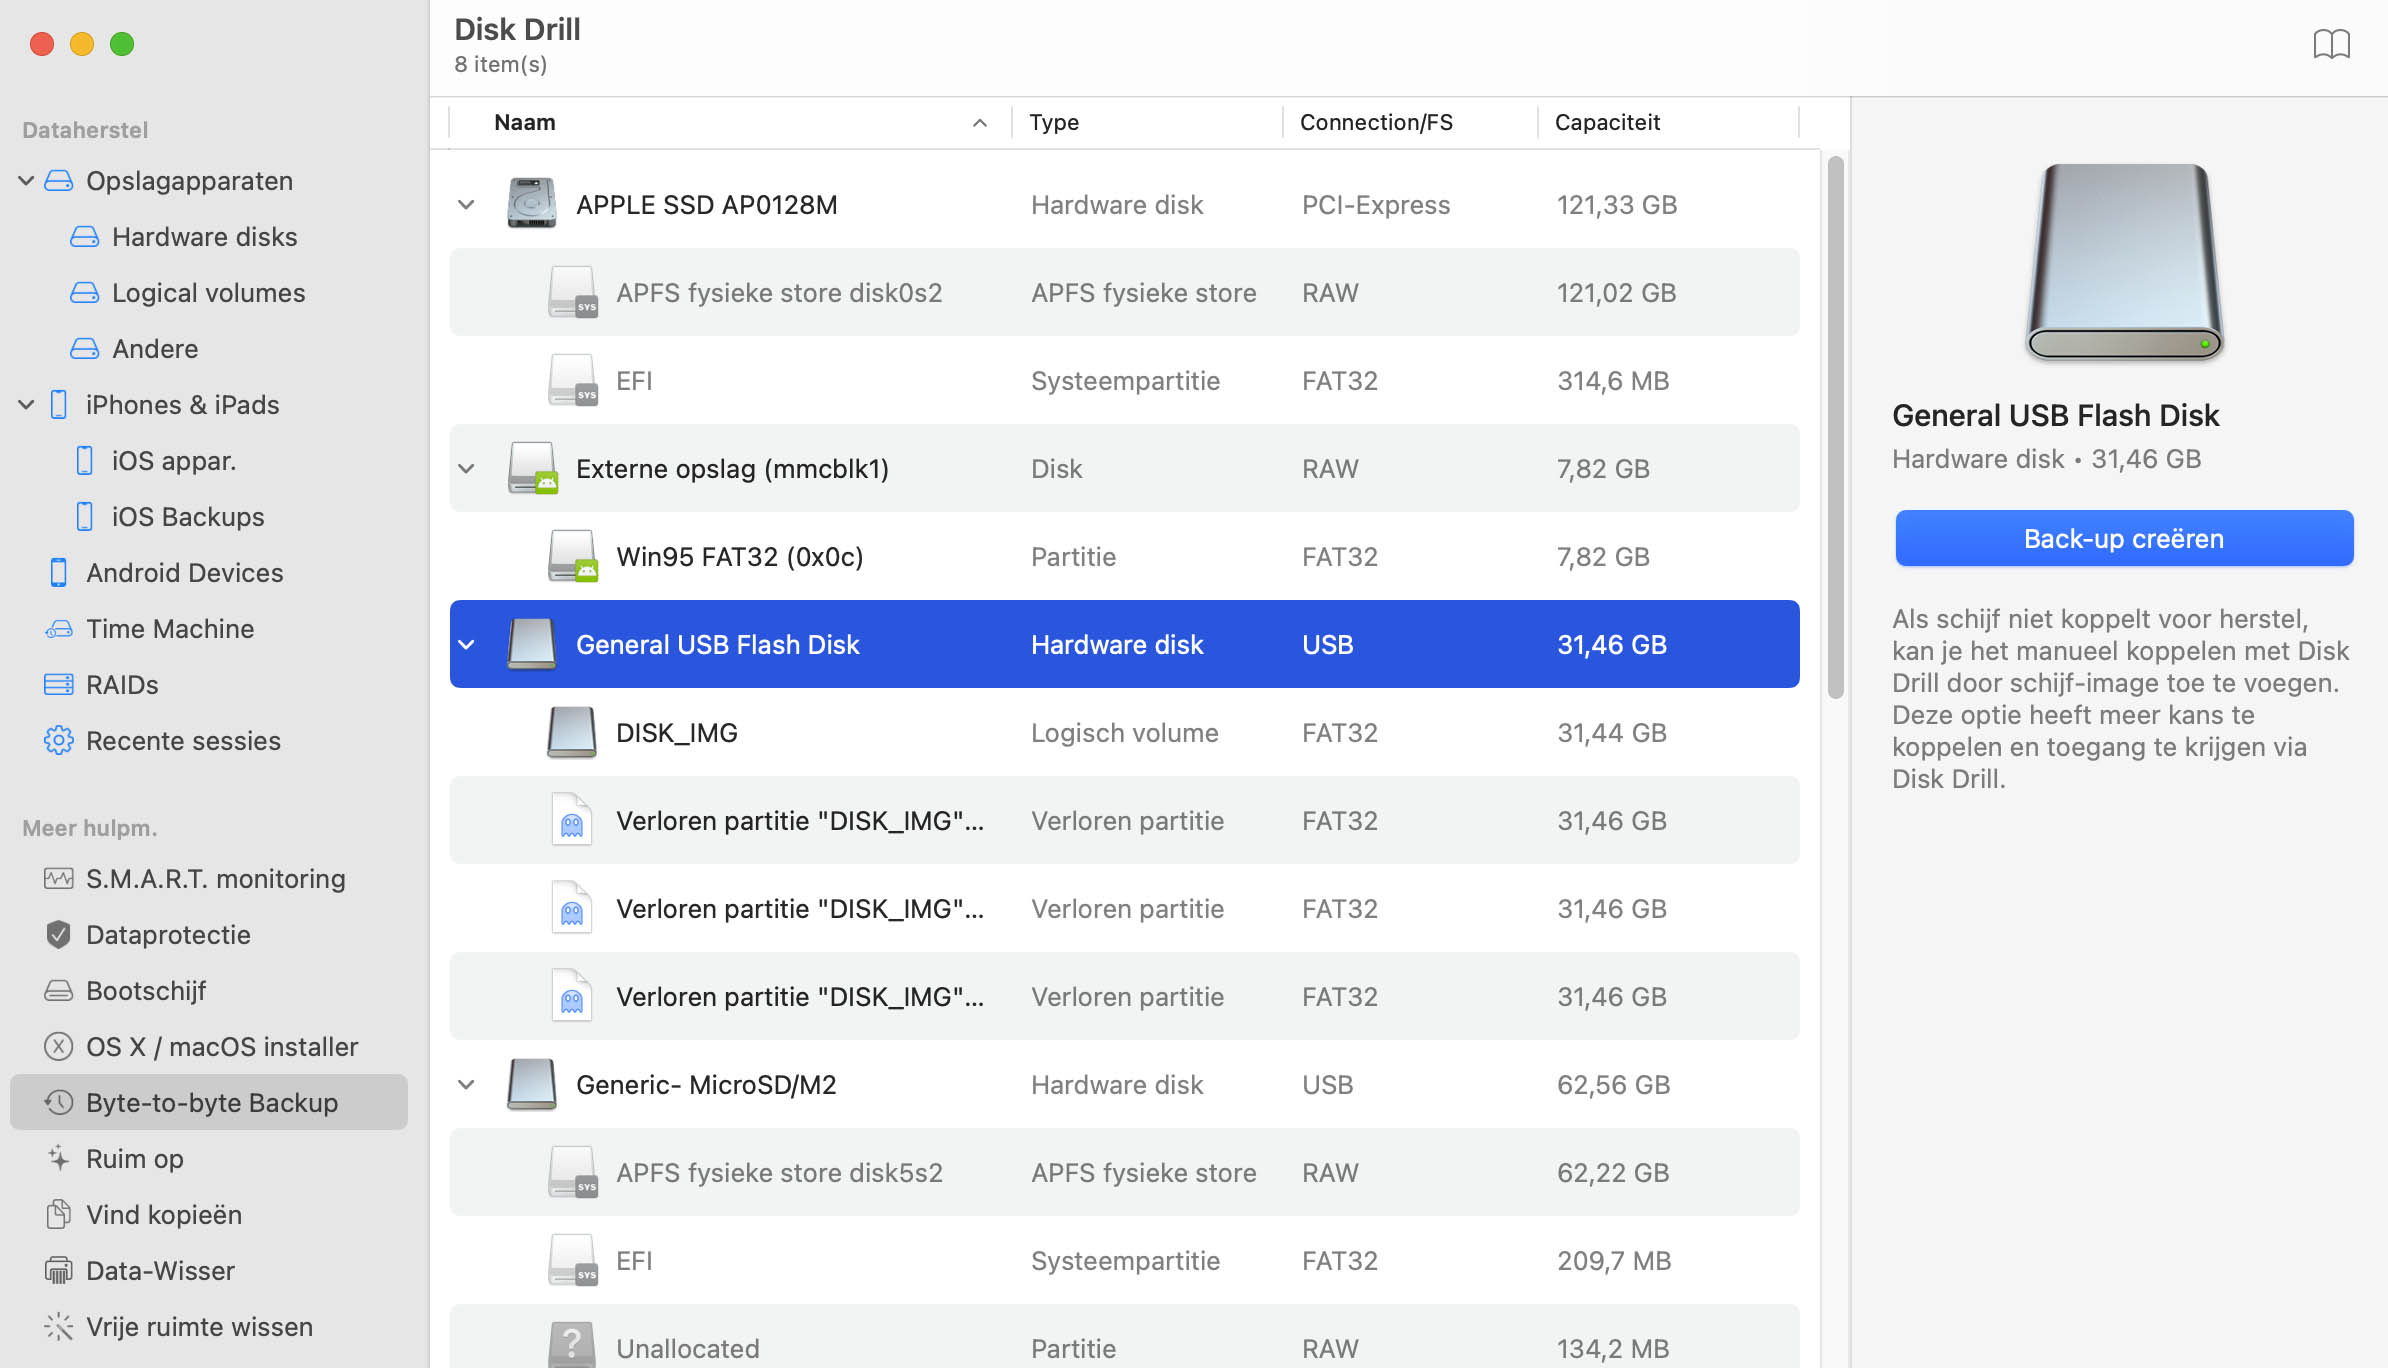Collapse the APPLE SSD AP0128M row
This screenshot has width=2388, height=1368.
(466, 205)
